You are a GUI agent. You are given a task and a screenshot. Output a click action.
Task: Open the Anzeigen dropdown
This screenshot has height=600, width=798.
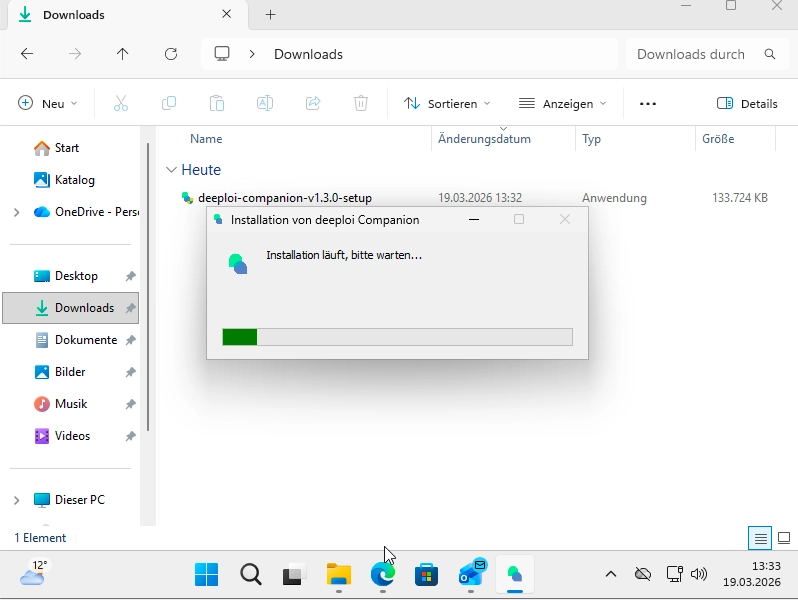(562, 104)
